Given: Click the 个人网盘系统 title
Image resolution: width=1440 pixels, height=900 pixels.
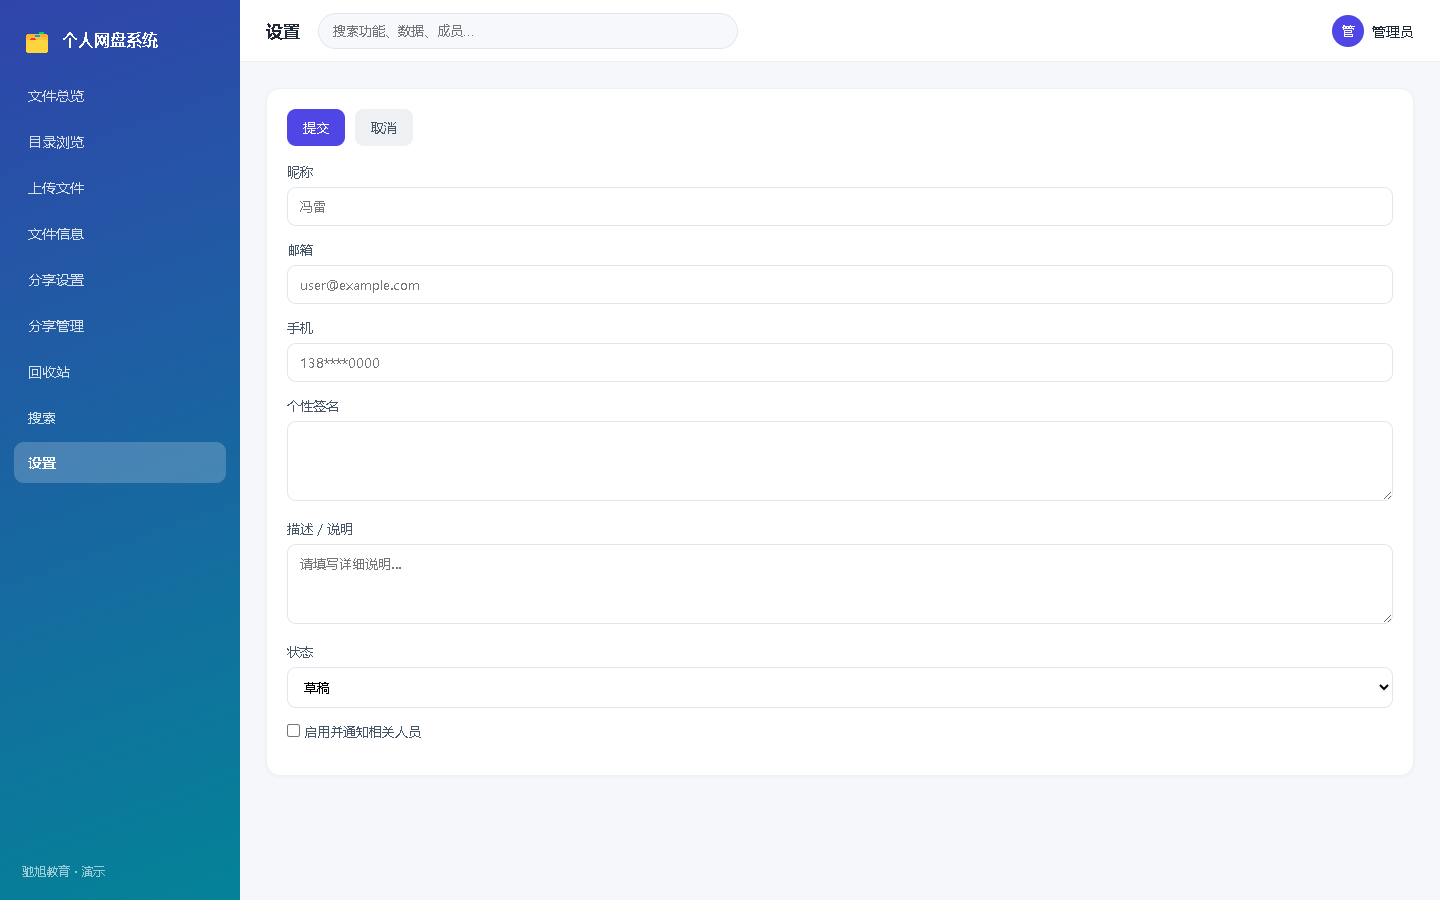Looking at the screenshot, I should [x=110, y=41].
